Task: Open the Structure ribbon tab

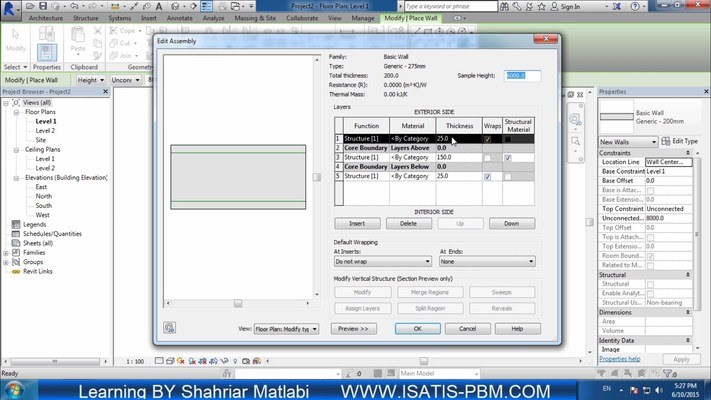Action: [x=86, y=18]
